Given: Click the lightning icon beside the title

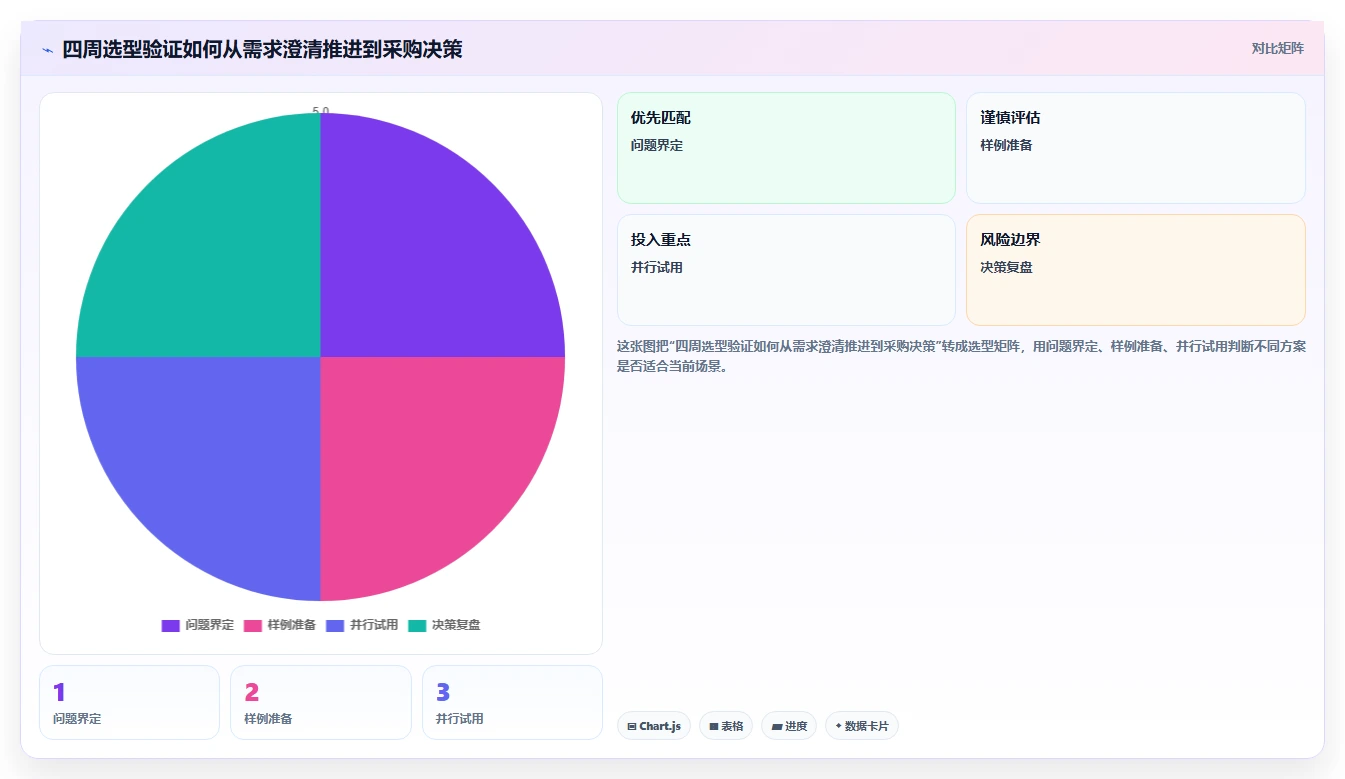Looking at the screenshot, I should (x=47, y=50).
